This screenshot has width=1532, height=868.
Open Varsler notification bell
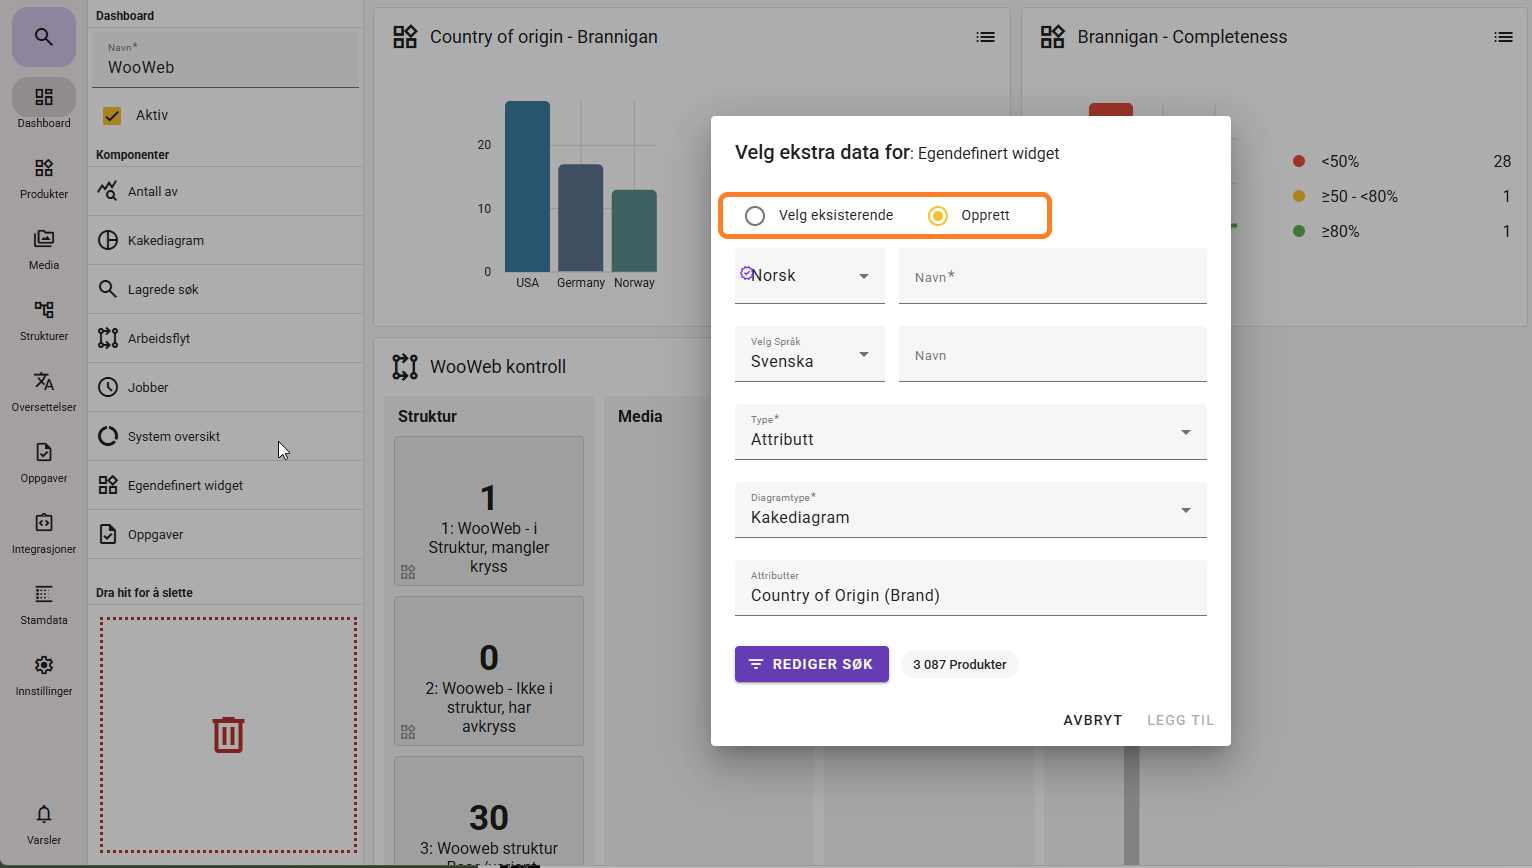(44, 814)
